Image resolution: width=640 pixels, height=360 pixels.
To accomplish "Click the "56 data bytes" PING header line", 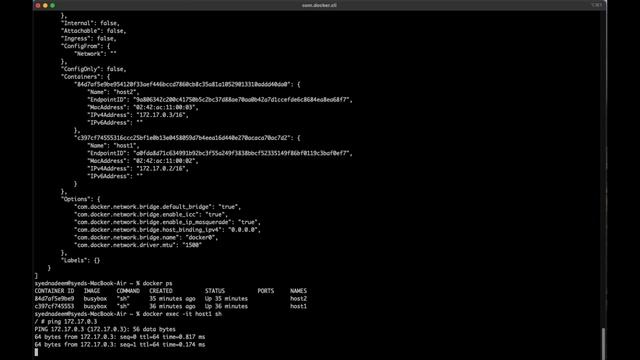I will pyautogui.click(x=105, y=329).
